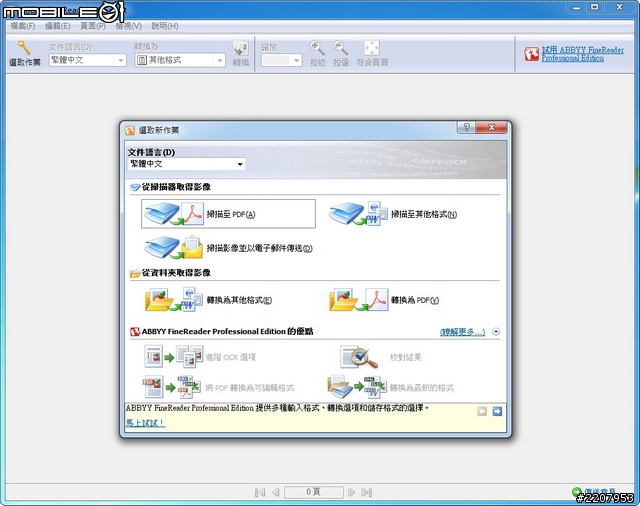640x506 pixels.
Task: Click the 傳送意見 link in status bar
Action: 599,492
